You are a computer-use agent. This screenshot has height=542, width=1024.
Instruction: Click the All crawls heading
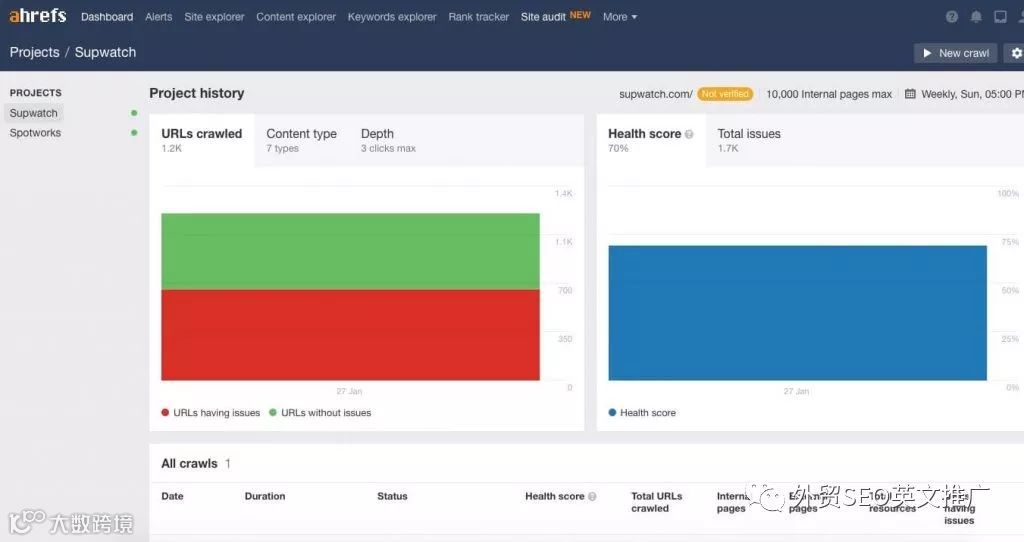189,464
